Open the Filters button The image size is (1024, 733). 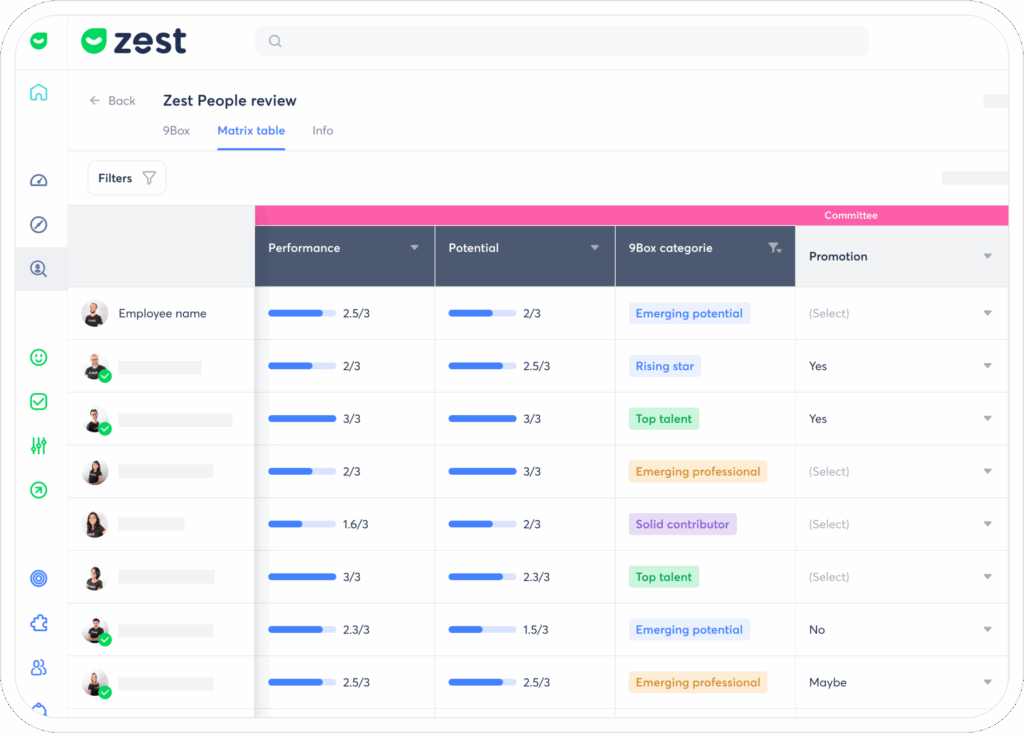[x=127, y=178]
